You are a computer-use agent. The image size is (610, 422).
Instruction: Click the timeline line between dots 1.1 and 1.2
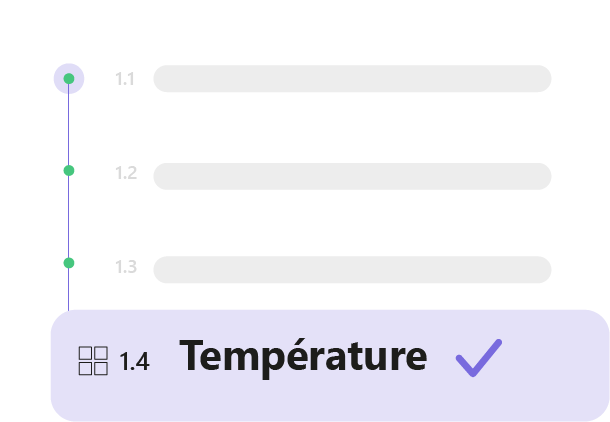(68, 125)
